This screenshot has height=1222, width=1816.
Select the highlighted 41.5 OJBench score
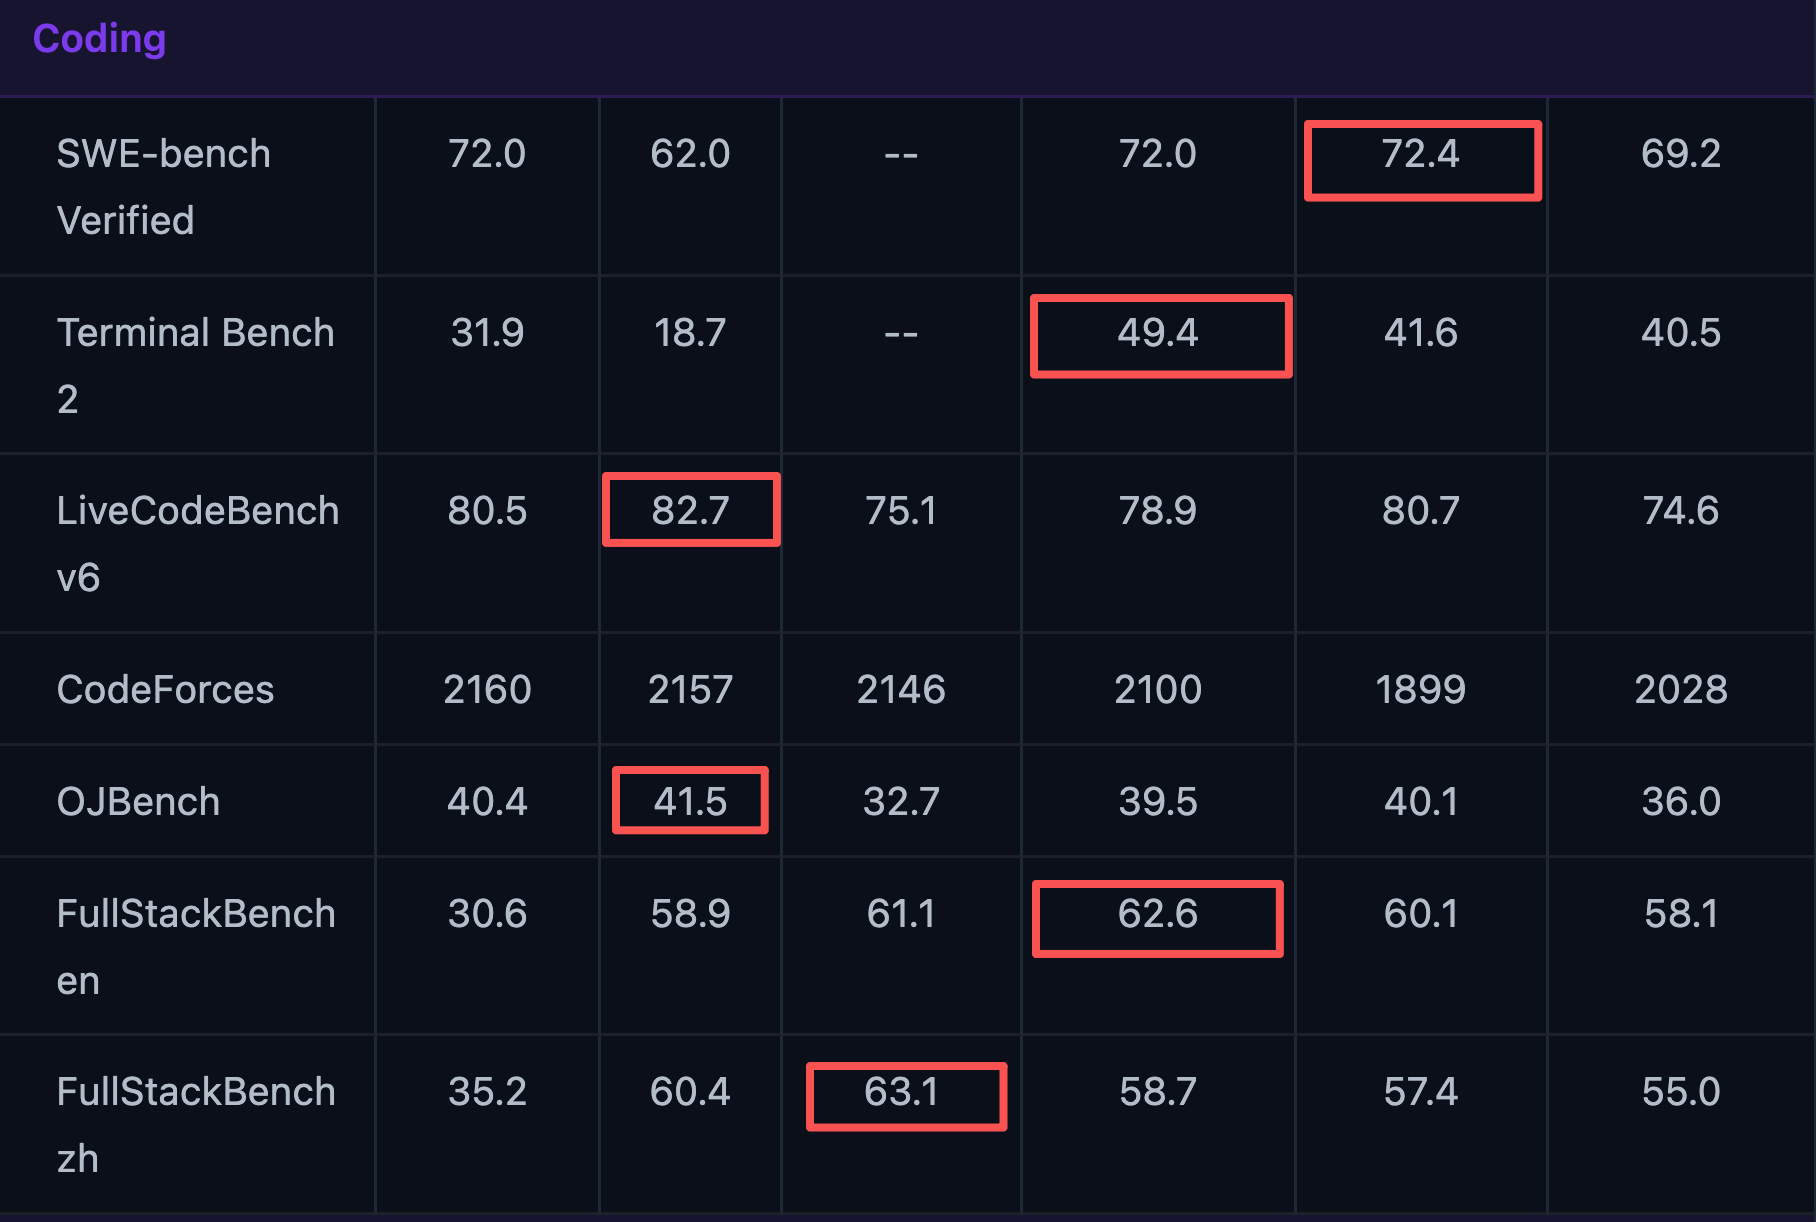tap(690, 801)
